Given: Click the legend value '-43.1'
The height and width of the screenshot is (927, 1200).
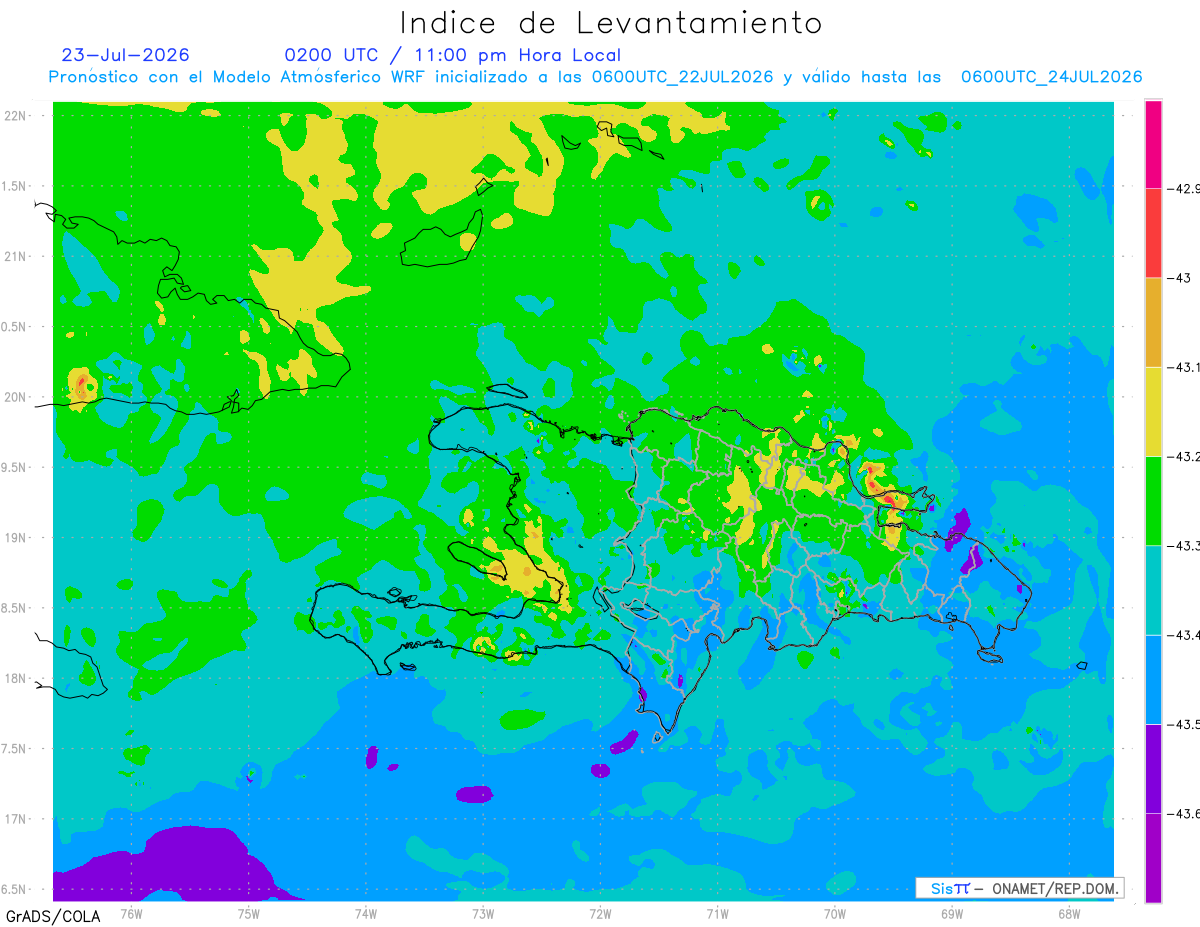Looking at the screenshot, I should 1183,367.
